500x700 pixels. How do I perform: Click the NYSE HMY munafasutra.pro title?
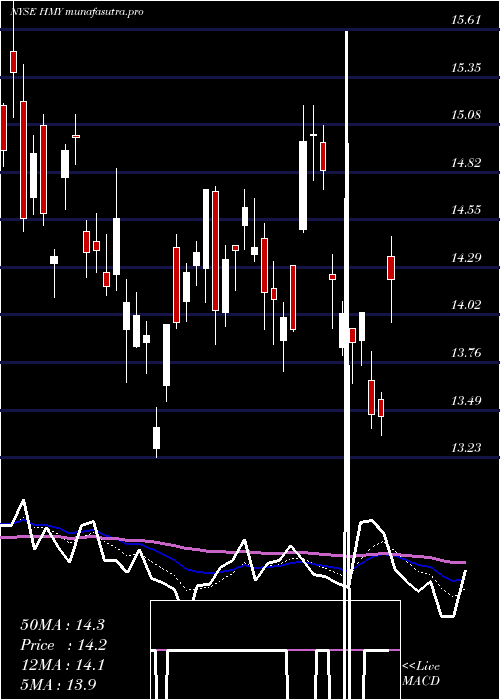pyautogui.click(x=77, y=12)
